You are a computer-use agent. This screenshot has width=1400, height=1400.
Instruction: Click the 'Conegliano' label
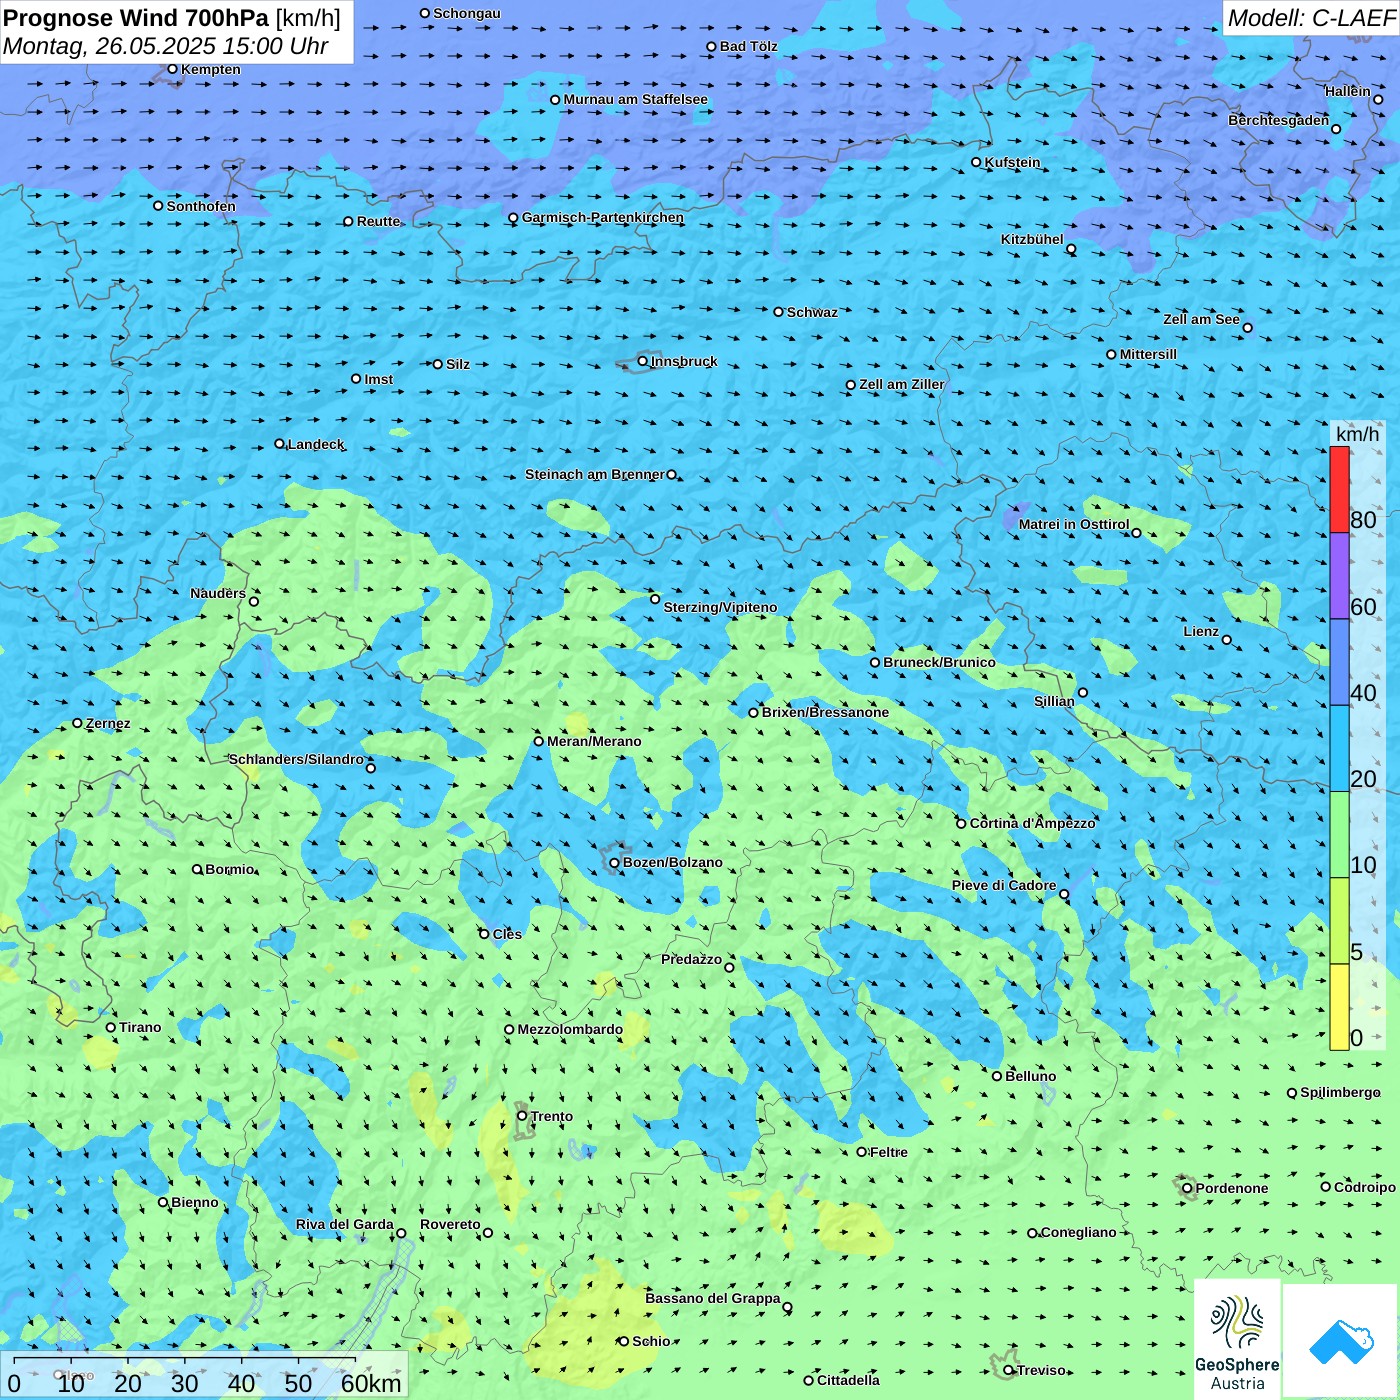tap(1078, 1232)
